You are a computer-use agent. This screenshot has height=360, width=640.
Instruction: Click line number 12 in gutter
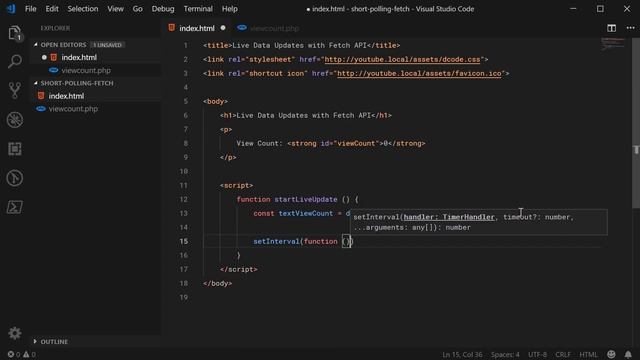184,199
